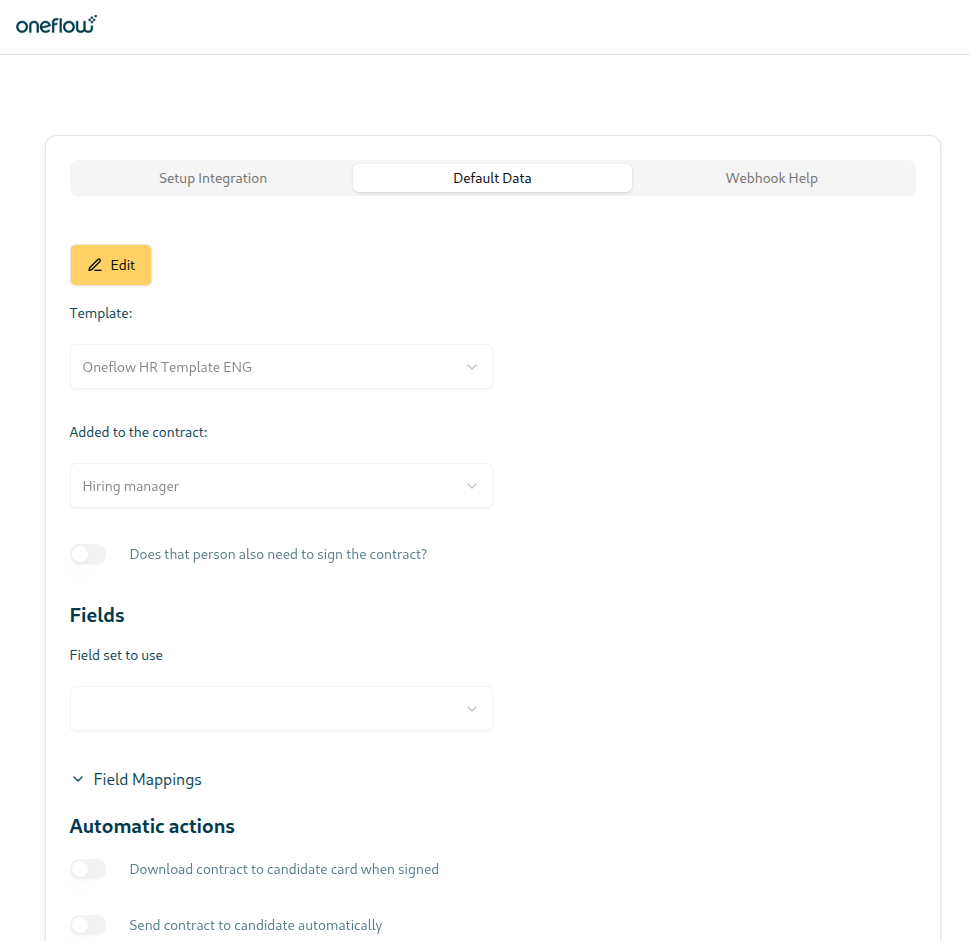970x941 pixels.
Task: Click 'Download contract to candidate card when signed' text
Action: click(x=285, y=869)
